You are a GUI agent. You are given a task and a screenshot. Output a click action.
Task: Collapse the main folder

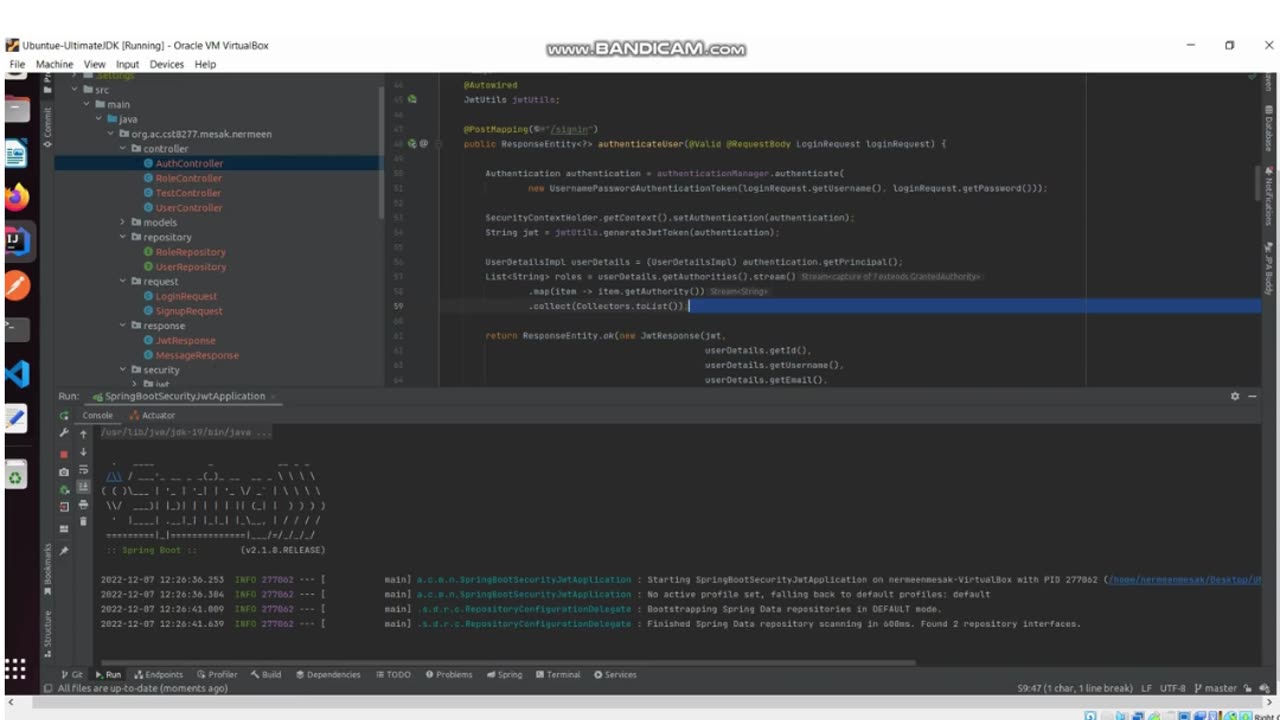pos(86,104)
